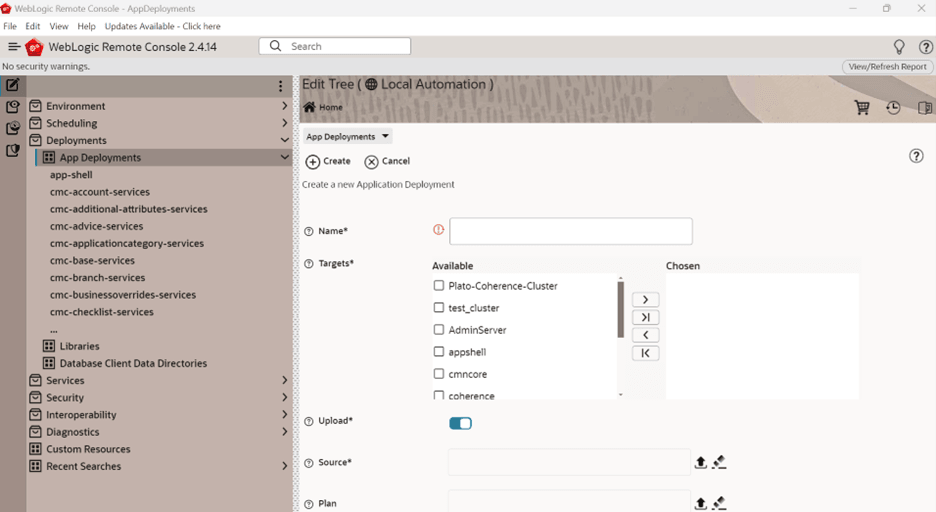Remove all targets from Chosen

(645, 353)
